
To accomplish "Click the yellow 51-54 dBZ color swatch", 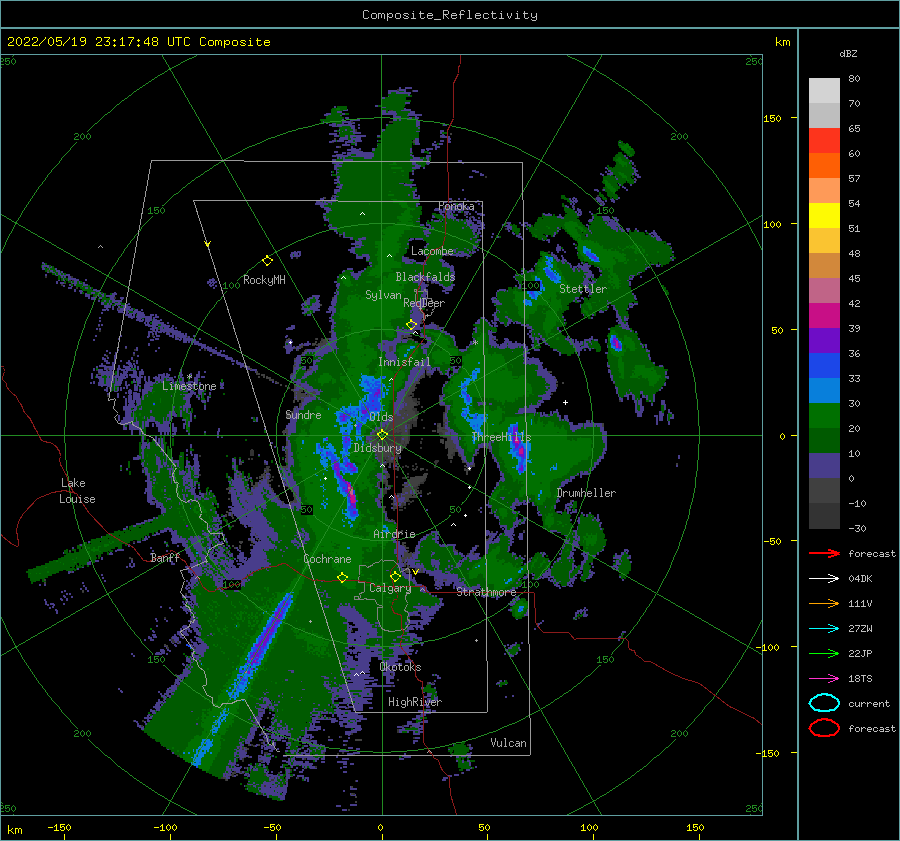I will coord(824,216).
